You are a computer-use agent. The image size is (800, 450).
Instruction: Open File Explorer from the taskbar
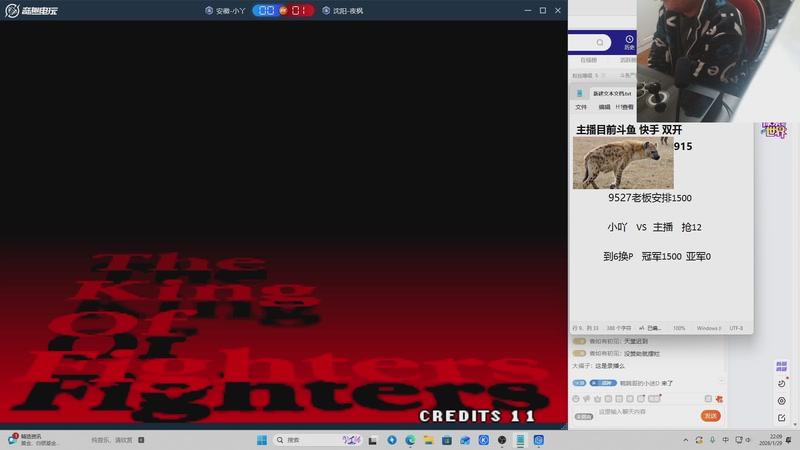(429, 440)
